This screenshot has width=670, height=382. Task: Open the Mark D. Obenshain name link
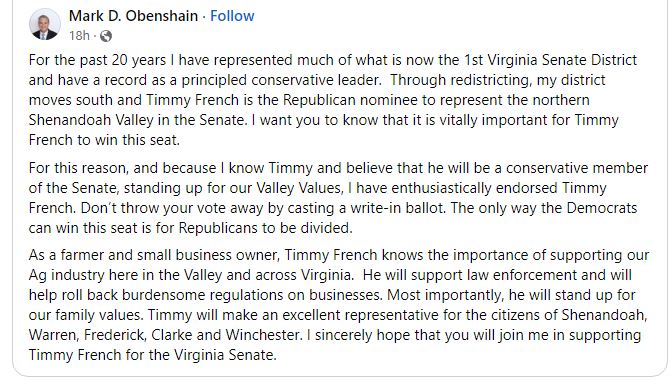[x=133, y=16]
